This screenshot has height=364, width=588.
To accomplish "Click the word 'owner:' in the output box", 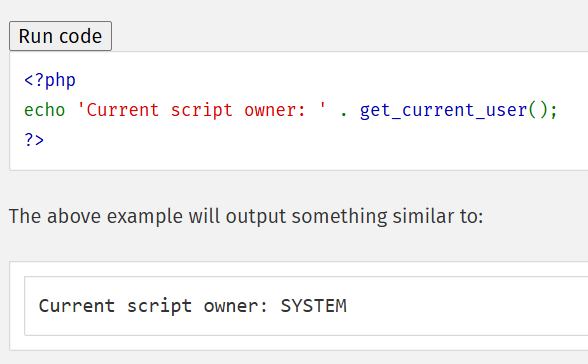I will click(236, 307).
